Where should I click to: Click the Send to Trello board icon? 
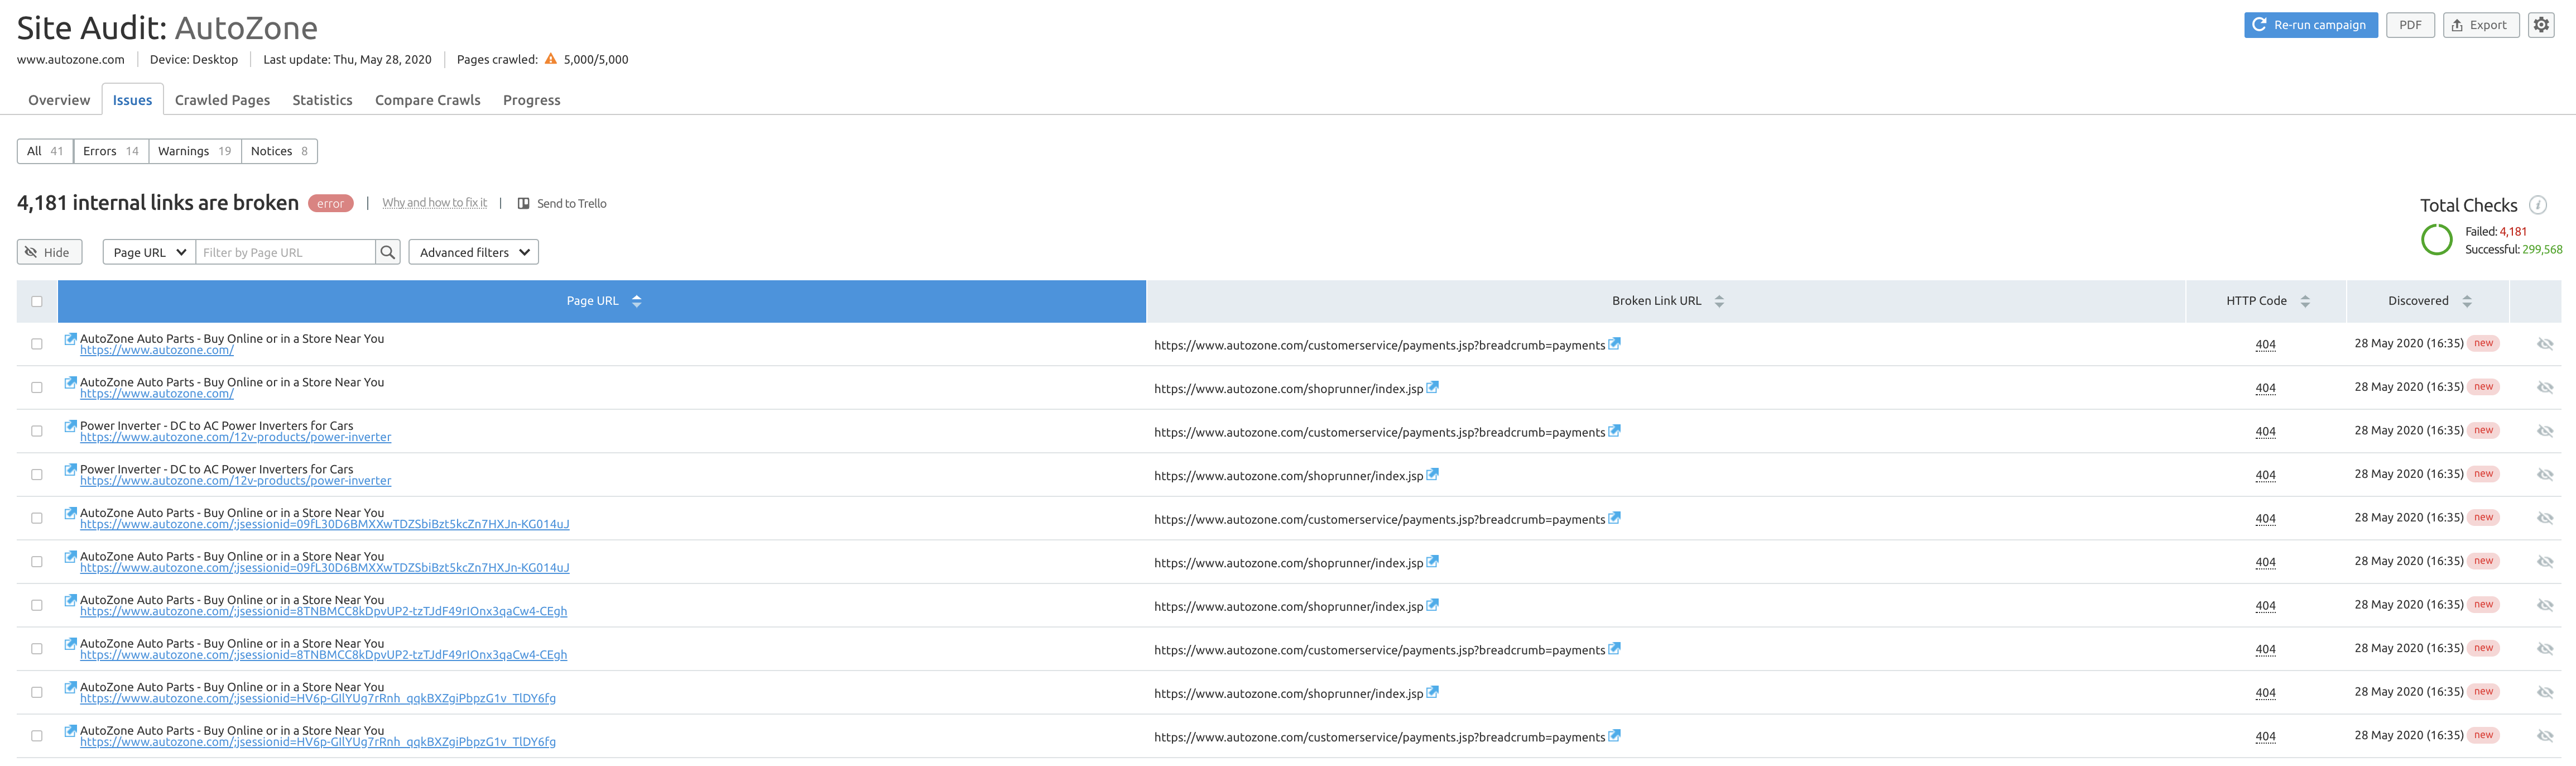tap(523, 203)
